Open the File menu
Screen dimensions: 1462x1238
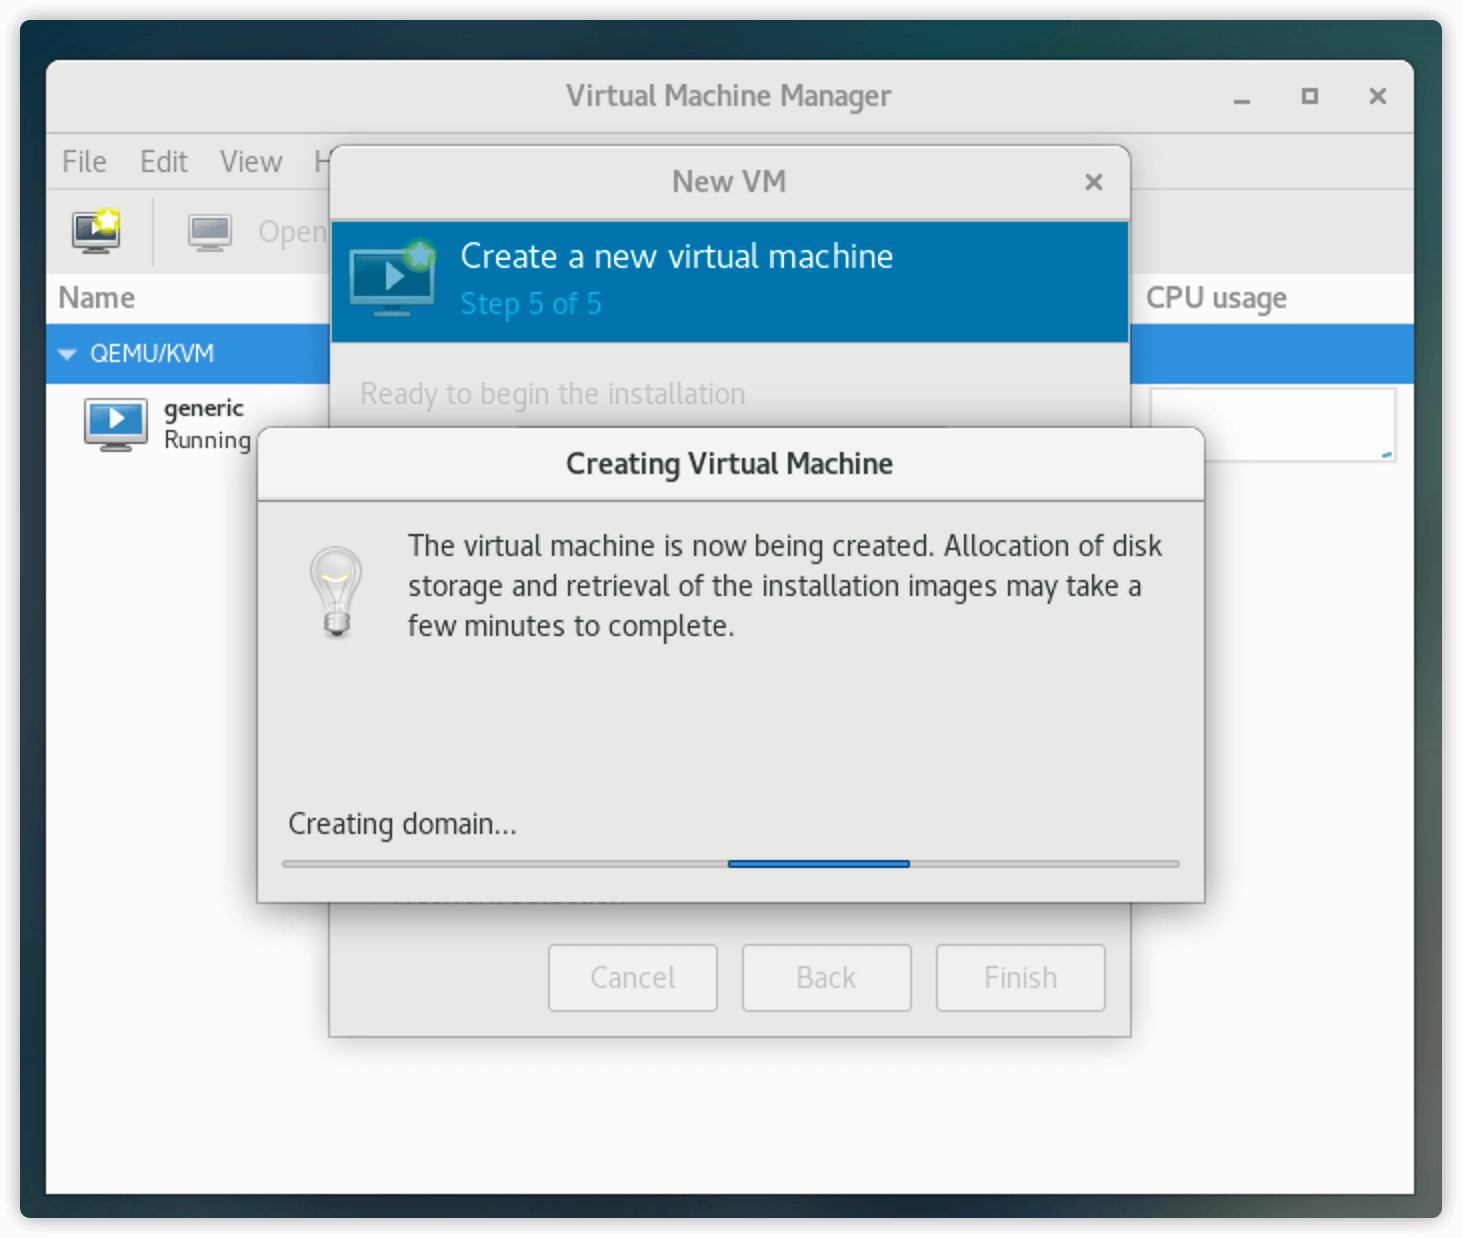84,161
